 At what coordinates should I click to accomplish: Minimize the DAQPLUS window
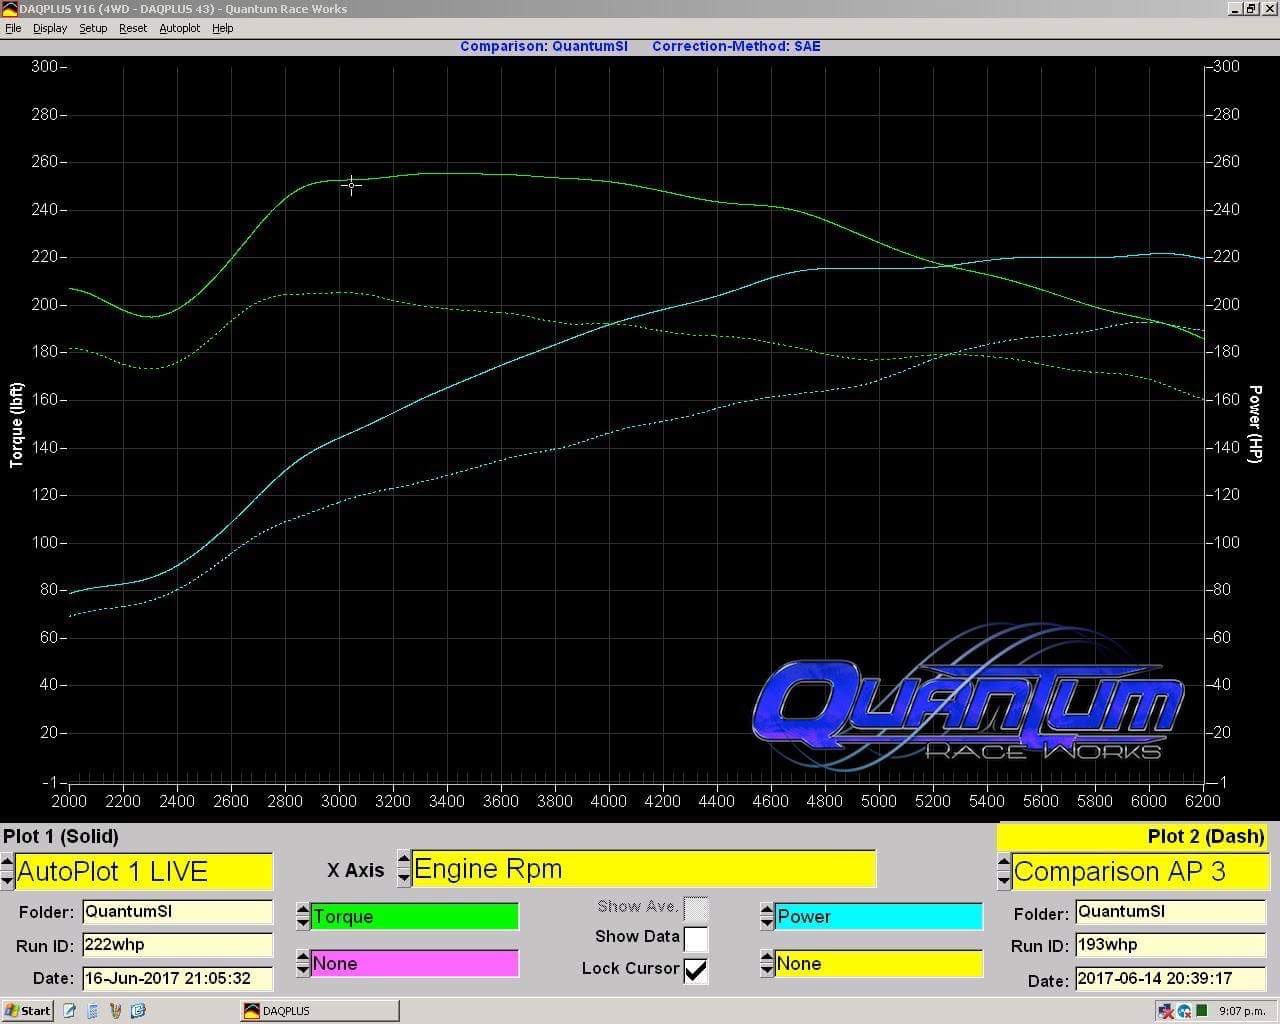pyautogui.click(x=1235, y=8)
